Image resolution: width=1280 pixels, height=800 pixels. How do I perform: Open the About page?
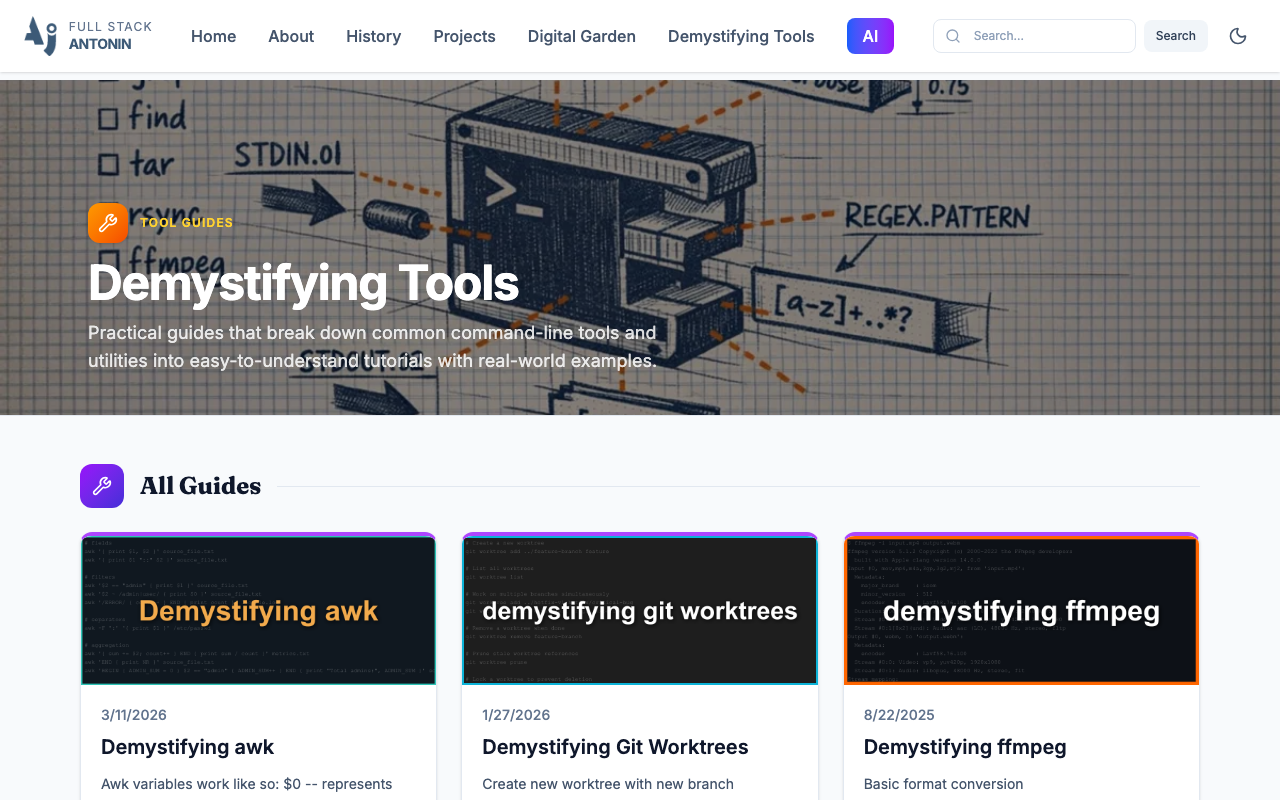[290, 36]
